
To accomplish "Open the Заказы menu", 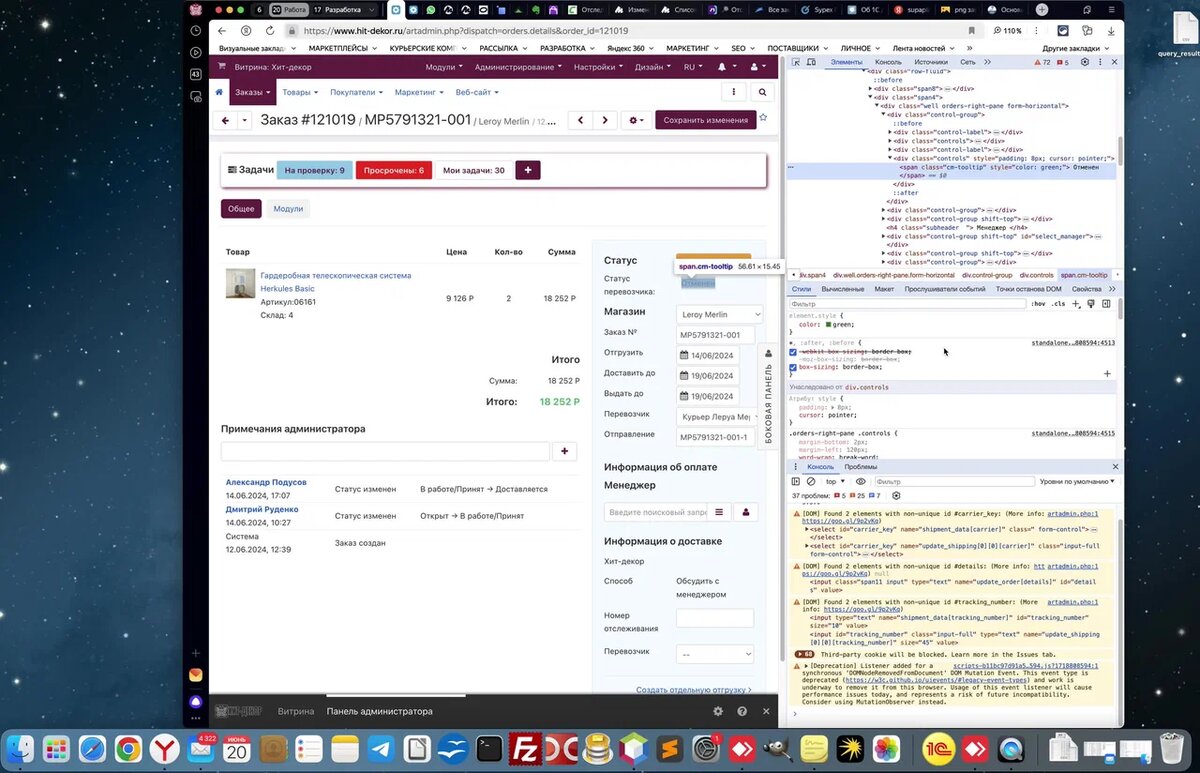I will pos(252,92).
